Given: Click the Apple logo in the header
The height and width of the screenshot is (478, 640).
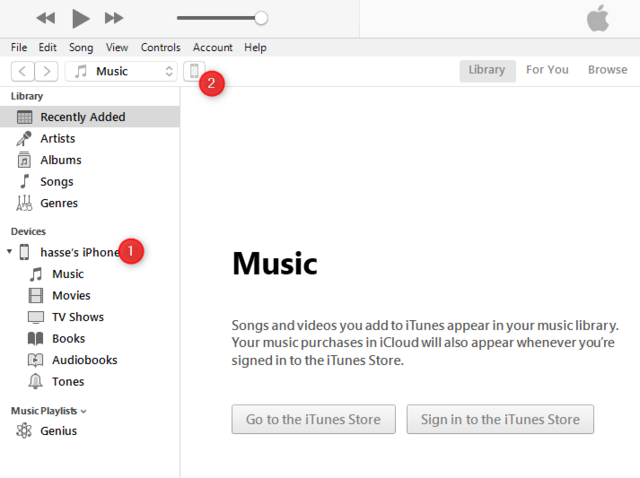Looking at the screenshot, I should click(x=598, y=18).
